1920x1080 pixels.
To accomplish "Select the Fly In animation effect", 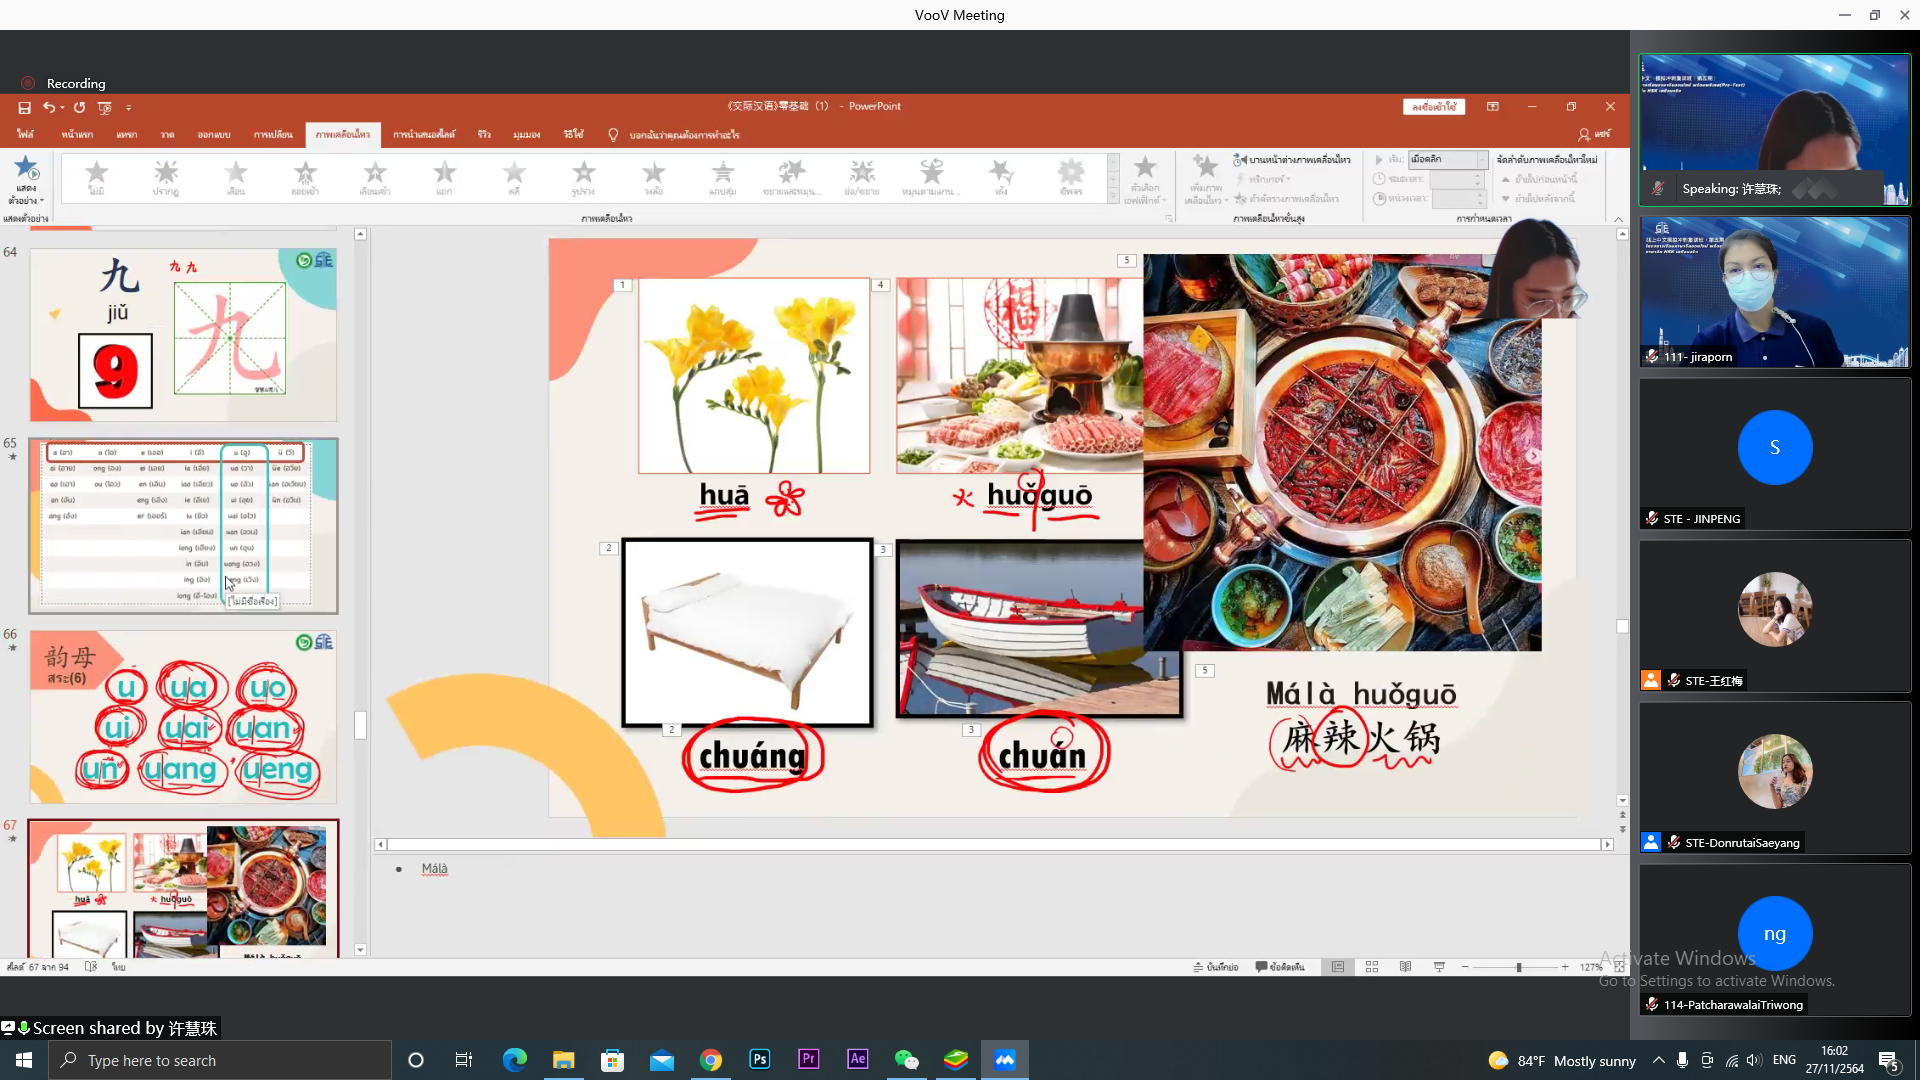I will tap(305, 177).
